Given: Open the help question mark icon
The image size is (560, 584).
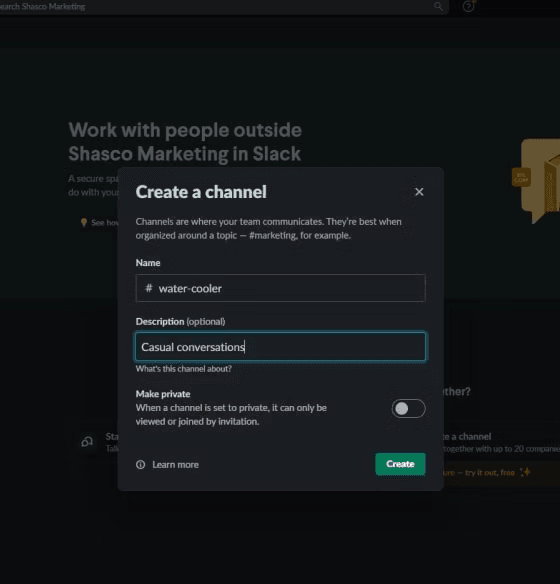Looking at the screenshot, I should tap(468, 6).
